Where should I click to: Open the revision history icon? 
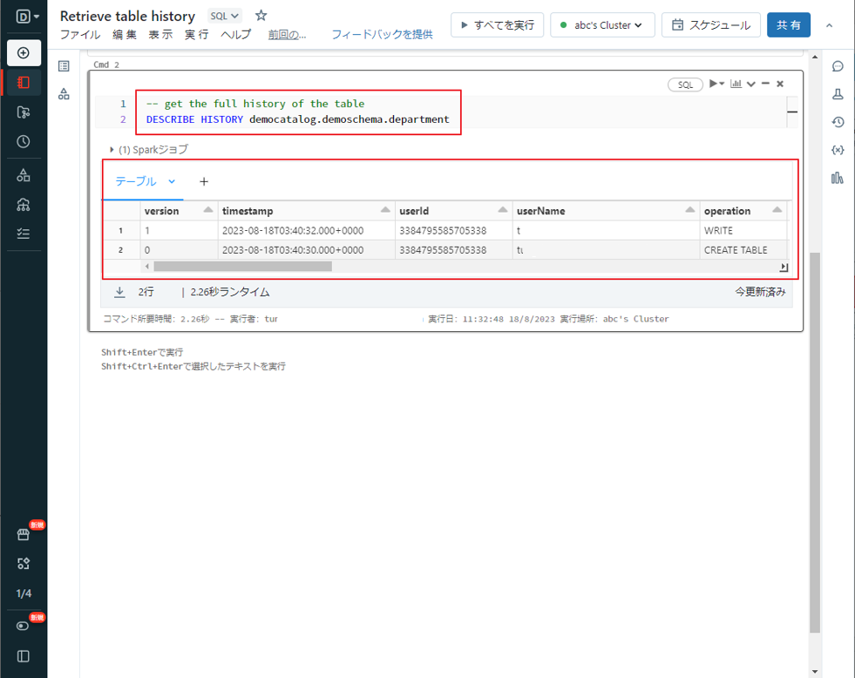pyautogui.click(x=838, y=122)
